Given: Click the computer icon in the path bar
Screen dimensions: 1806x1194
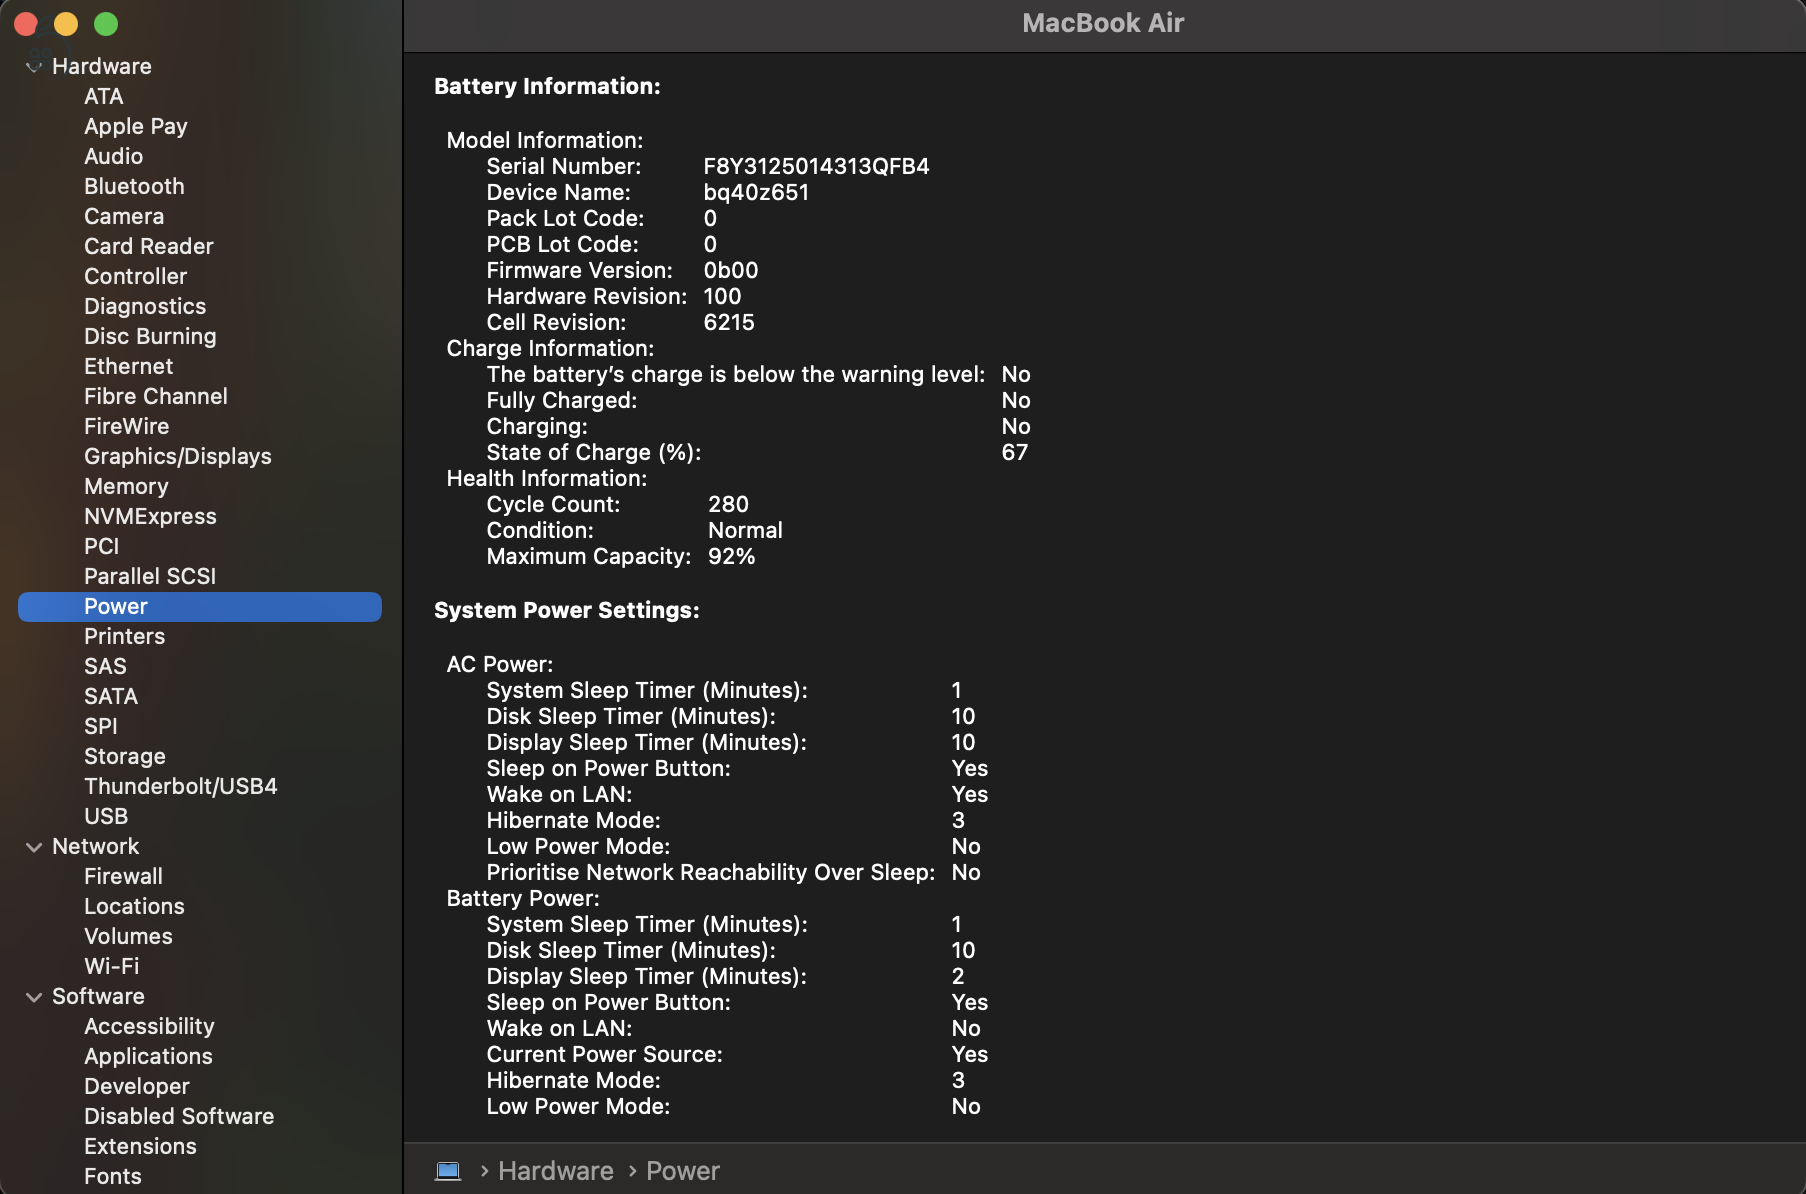Looking at the screenshot, I should pyautogui.click(x=448, y=1171).
